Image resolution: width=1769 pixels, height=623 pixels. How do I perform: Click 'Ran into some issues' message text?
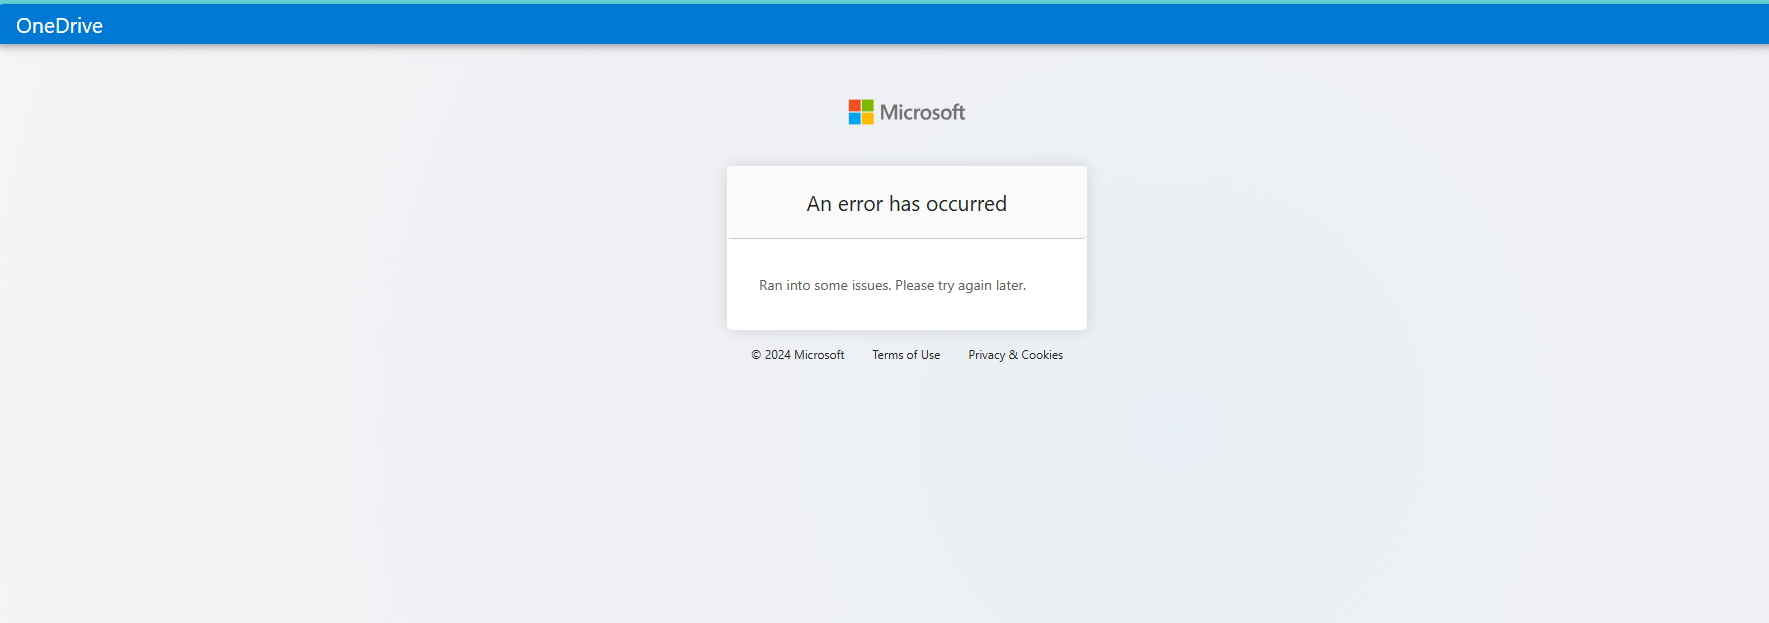(x=892, y=285)
